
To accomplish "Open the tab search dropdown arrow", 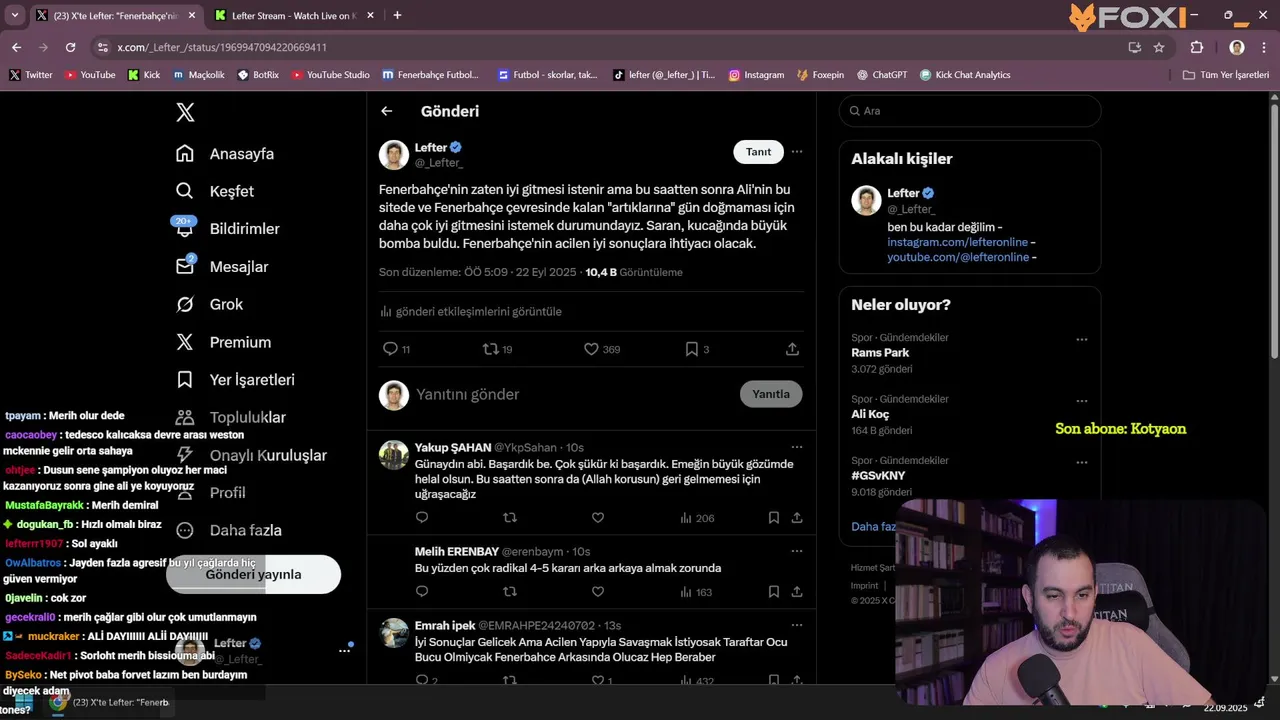I will pyautogui.click(x=14, y=15).
